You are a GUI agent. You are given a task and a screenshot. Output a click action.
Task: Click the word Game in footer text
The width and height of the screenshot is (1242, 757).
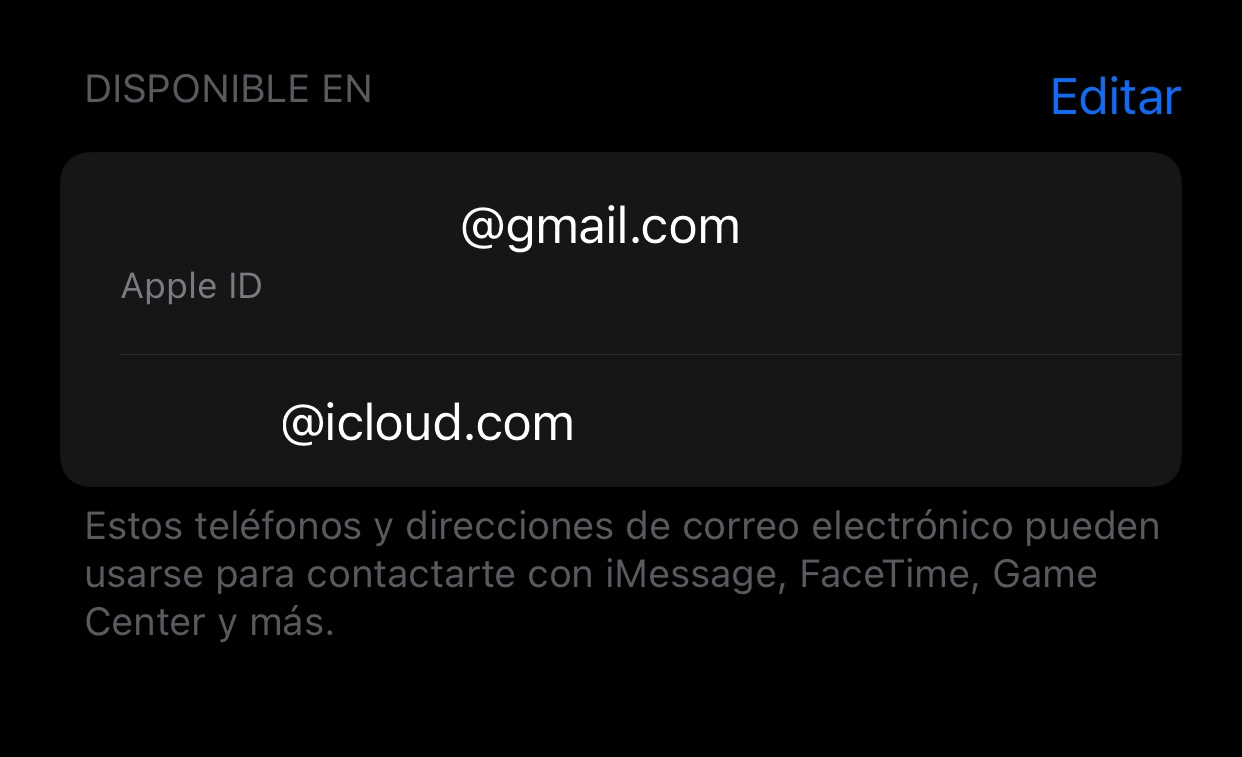pos(1045,575)
